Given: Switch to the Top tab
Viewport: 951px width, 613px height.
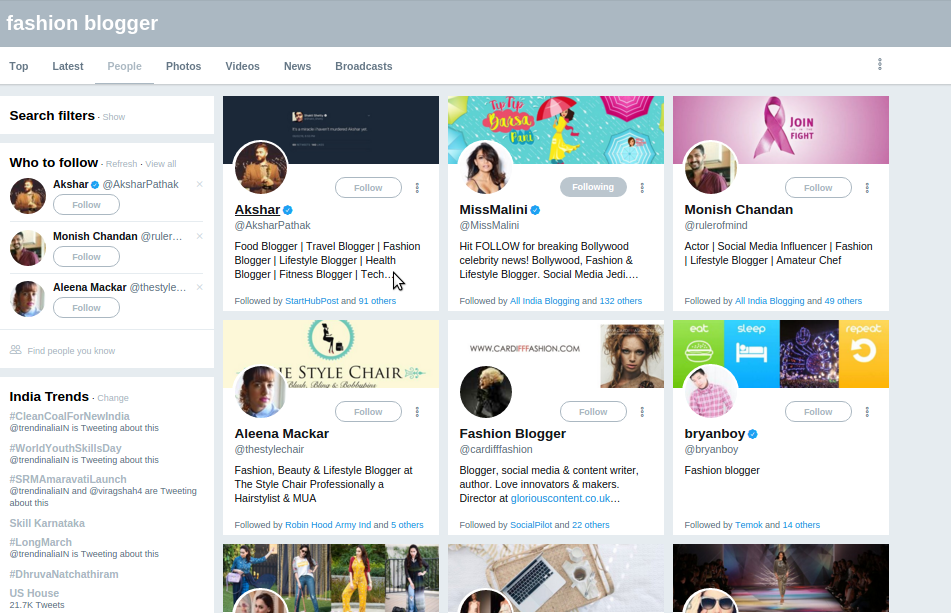Looking at the screenshot, I should coord(19,66).
